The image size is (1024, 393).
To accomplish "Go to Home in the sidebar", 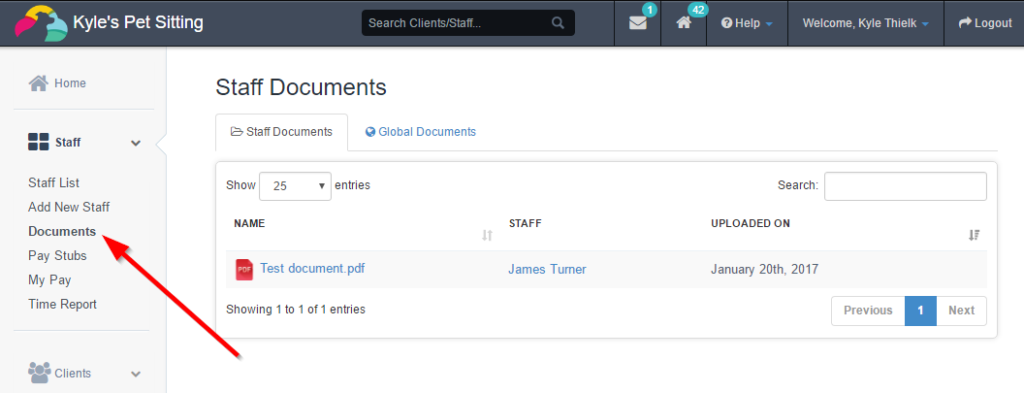I will point(70,84).
